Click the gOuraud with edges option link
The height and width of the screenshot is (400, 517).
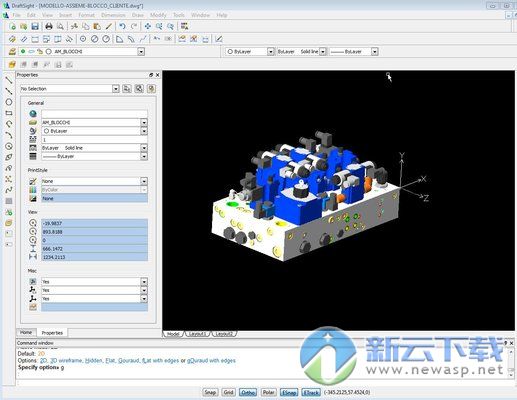(x=211, y=361)
